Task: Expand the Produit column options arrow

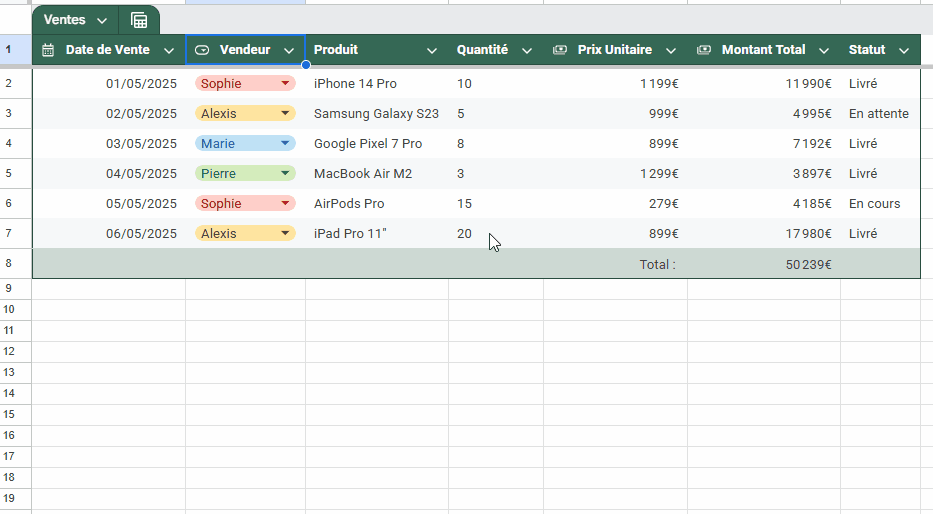Action: point(432,51)
